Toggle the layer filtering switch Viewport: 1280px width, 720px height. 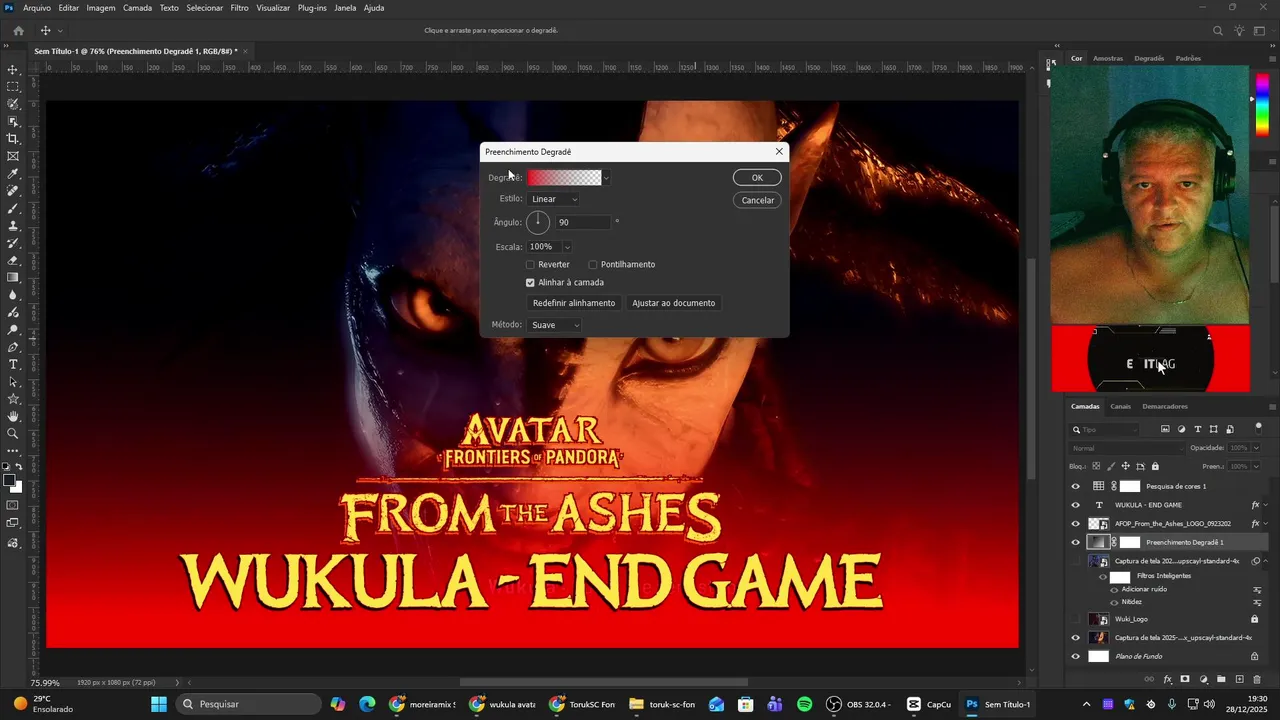pos(1258,428)
